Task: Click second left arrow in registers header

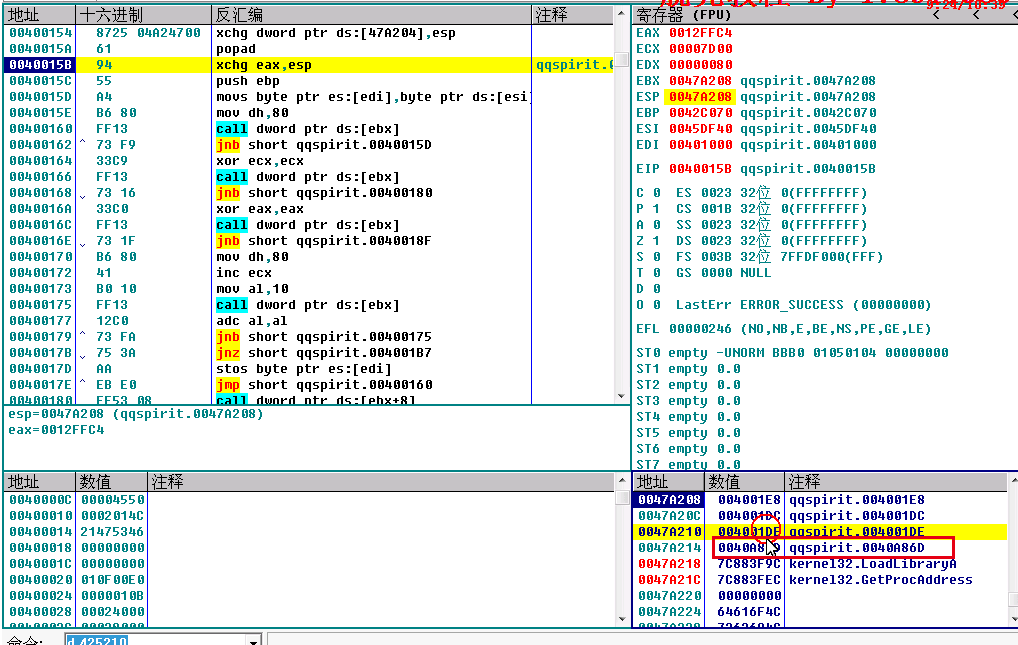Action: click(976, 14)
